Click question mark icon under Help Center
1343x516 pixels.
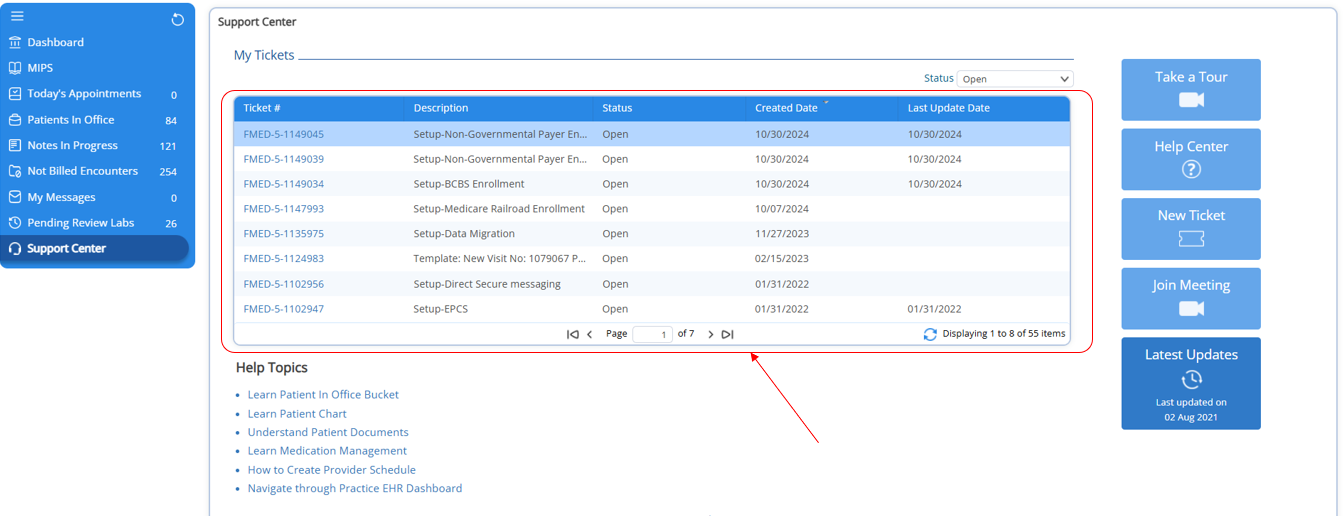[1191, 169]
